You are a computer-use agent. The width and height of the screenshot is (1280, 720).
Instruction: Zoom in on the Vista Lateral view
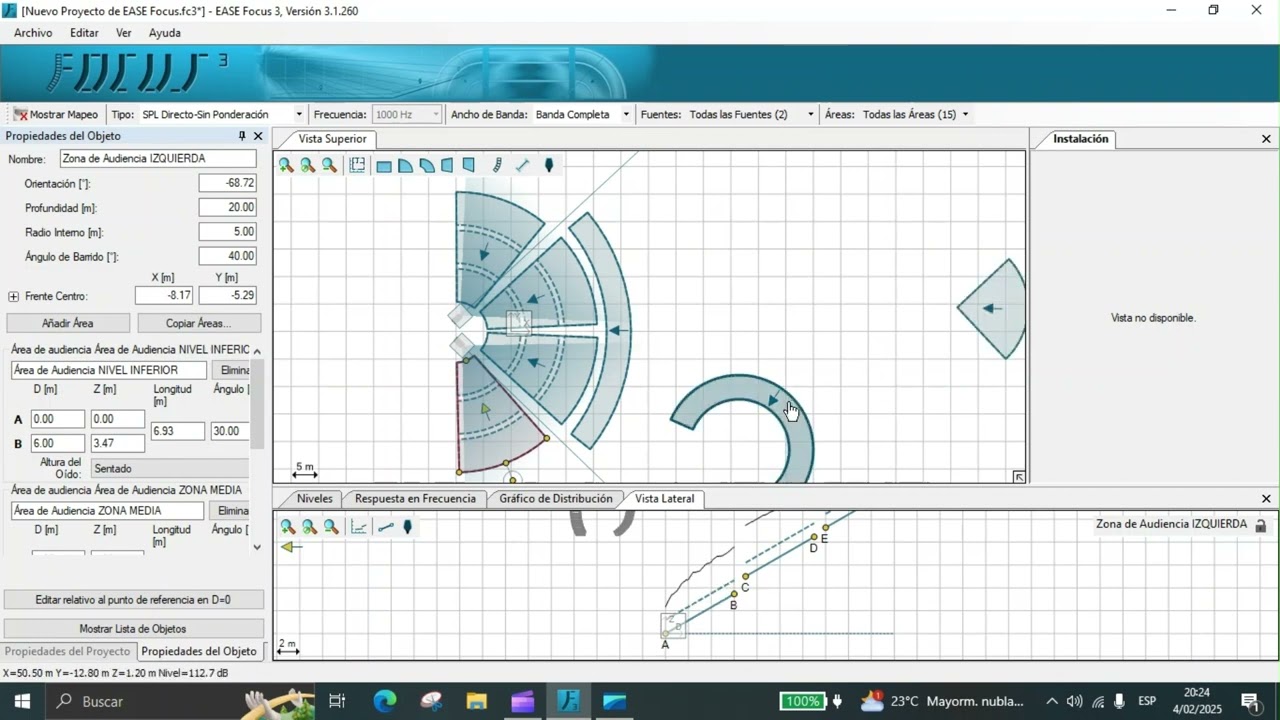click(288, 527)
